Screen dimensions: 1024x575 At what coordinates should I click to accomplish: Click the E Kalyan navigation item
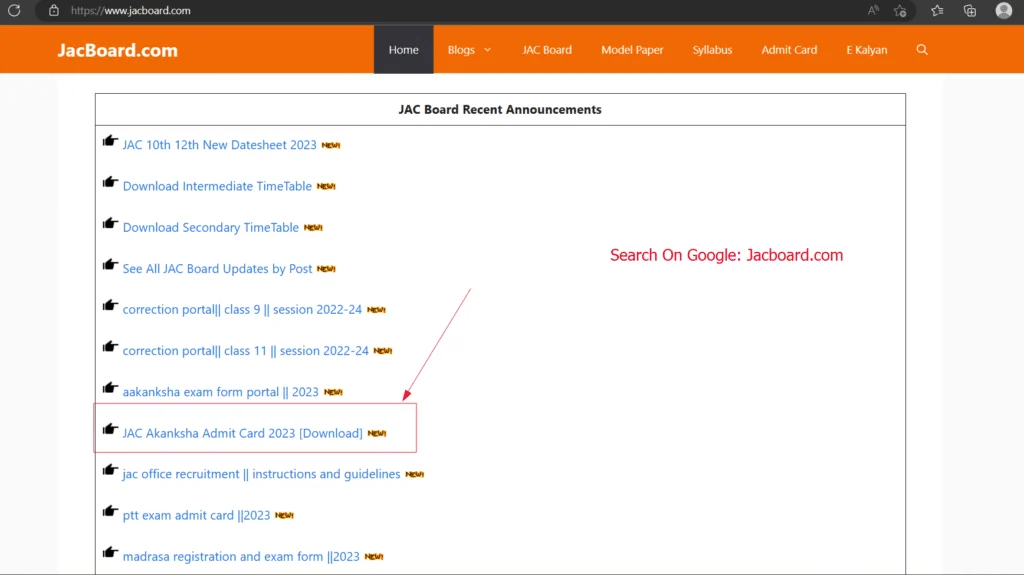pyautogui.click(x=866, y=50)
